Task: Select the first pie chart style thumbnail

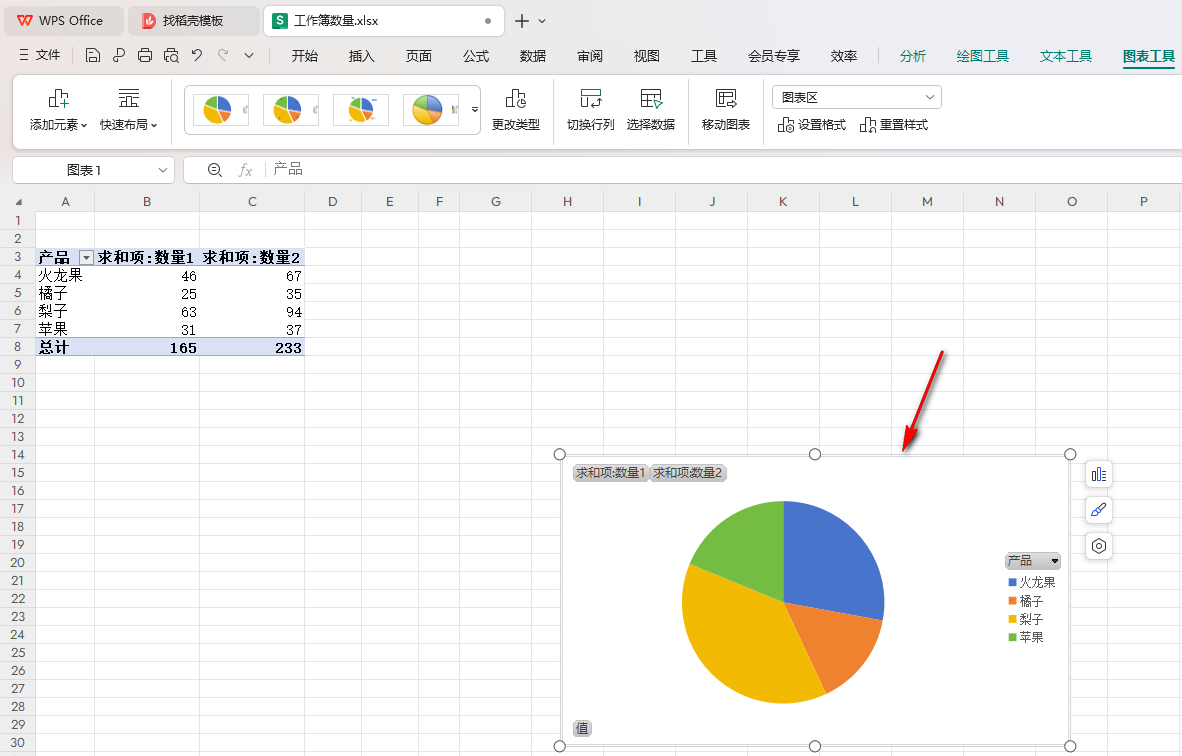Action: pyautogui.click(x=221, y=110)
